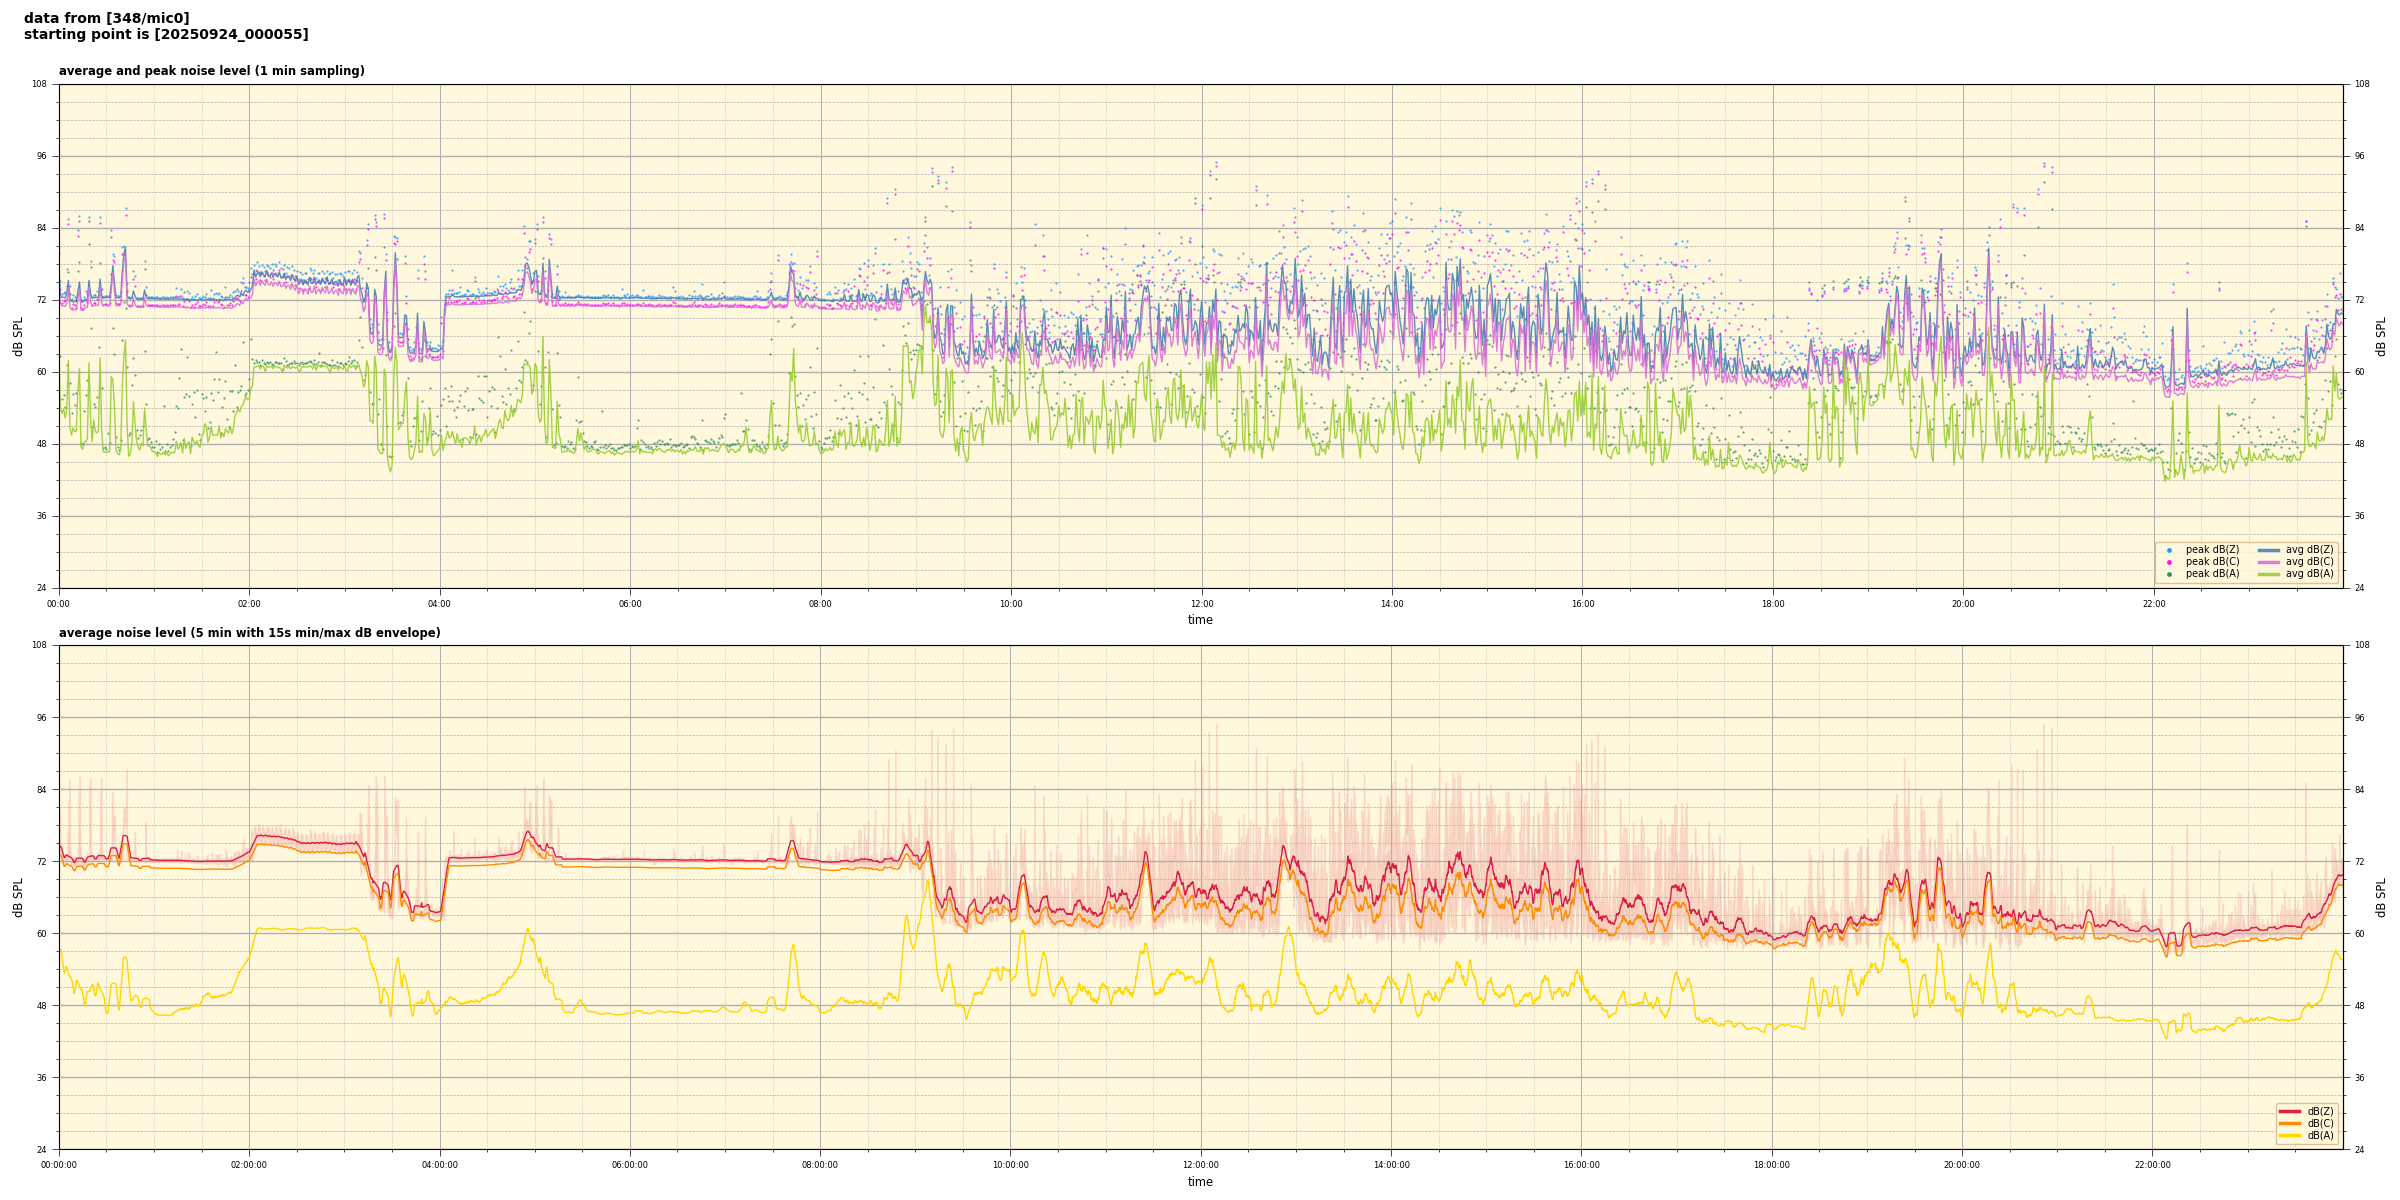The width and height of the screenshot is (2400, 1200).
Task: Click the starting point 20250924_000055 text
Action: click(x=166, y=35)
